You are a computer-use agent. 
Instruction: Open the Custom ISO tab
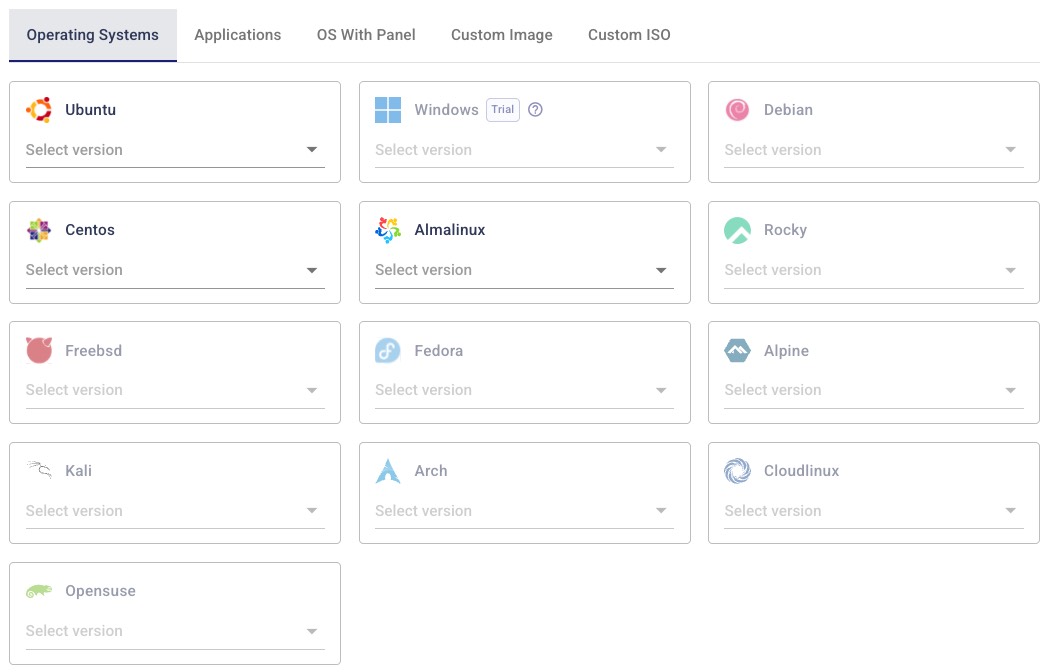click(630, 35)
